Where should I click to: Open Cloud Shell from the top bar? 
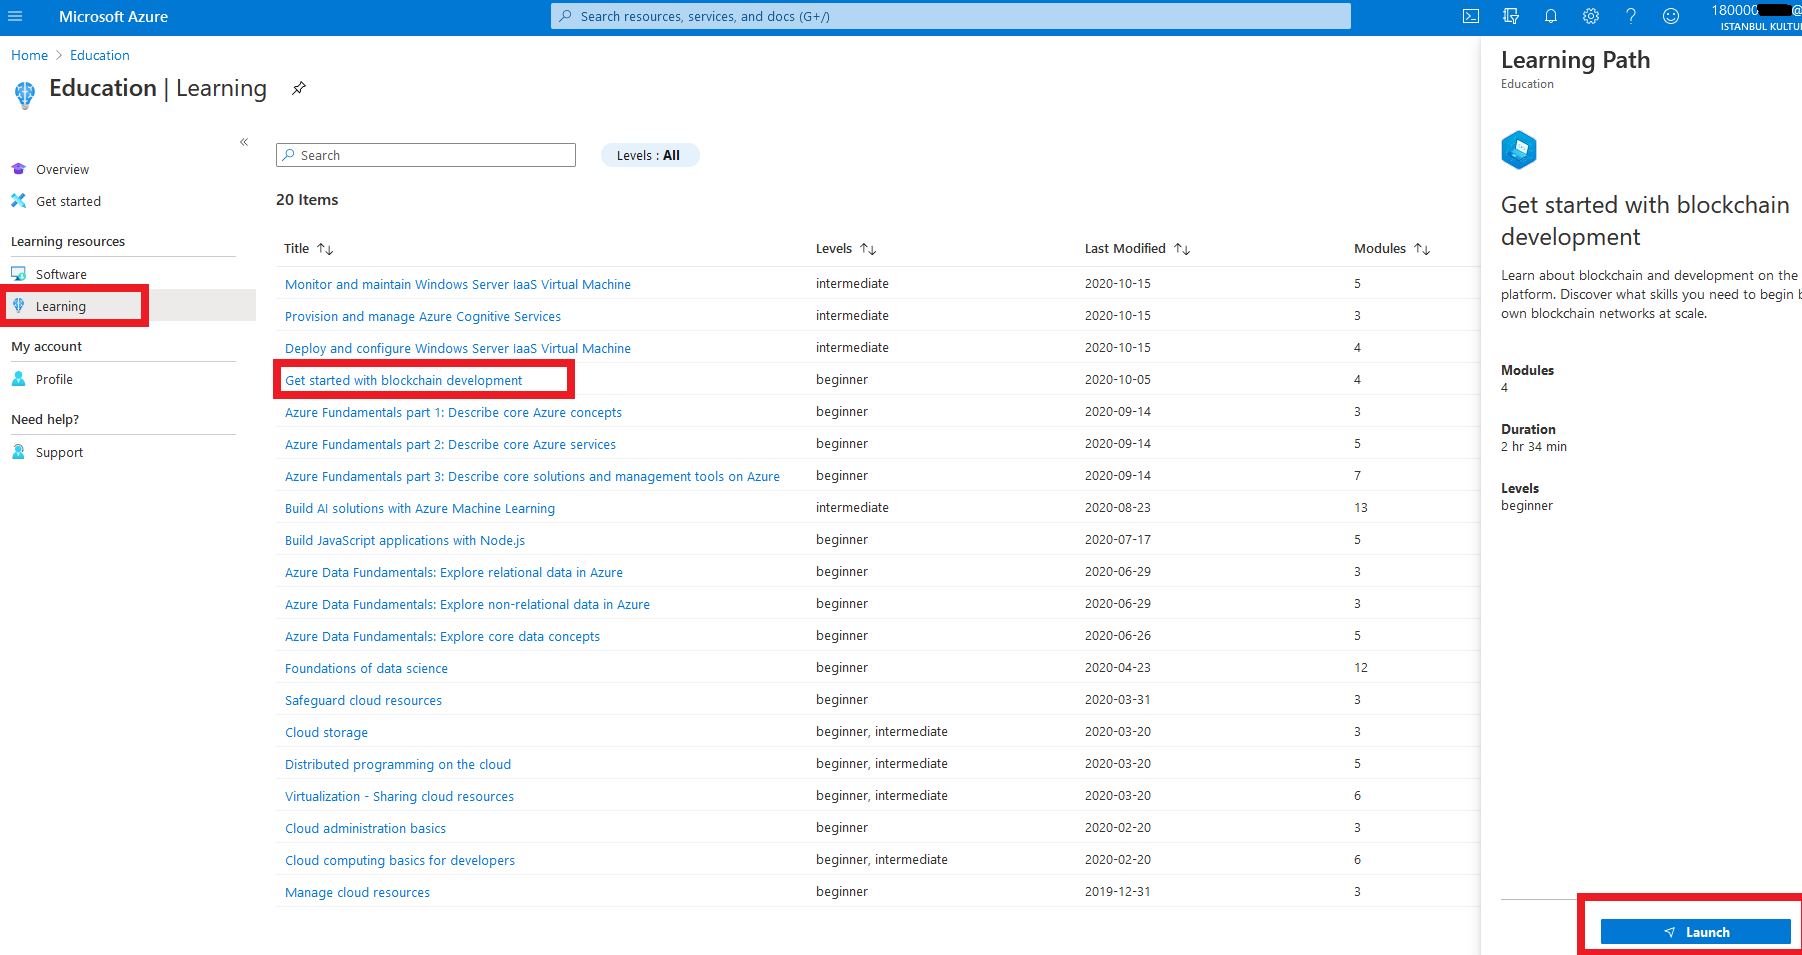pos(1471,16)
